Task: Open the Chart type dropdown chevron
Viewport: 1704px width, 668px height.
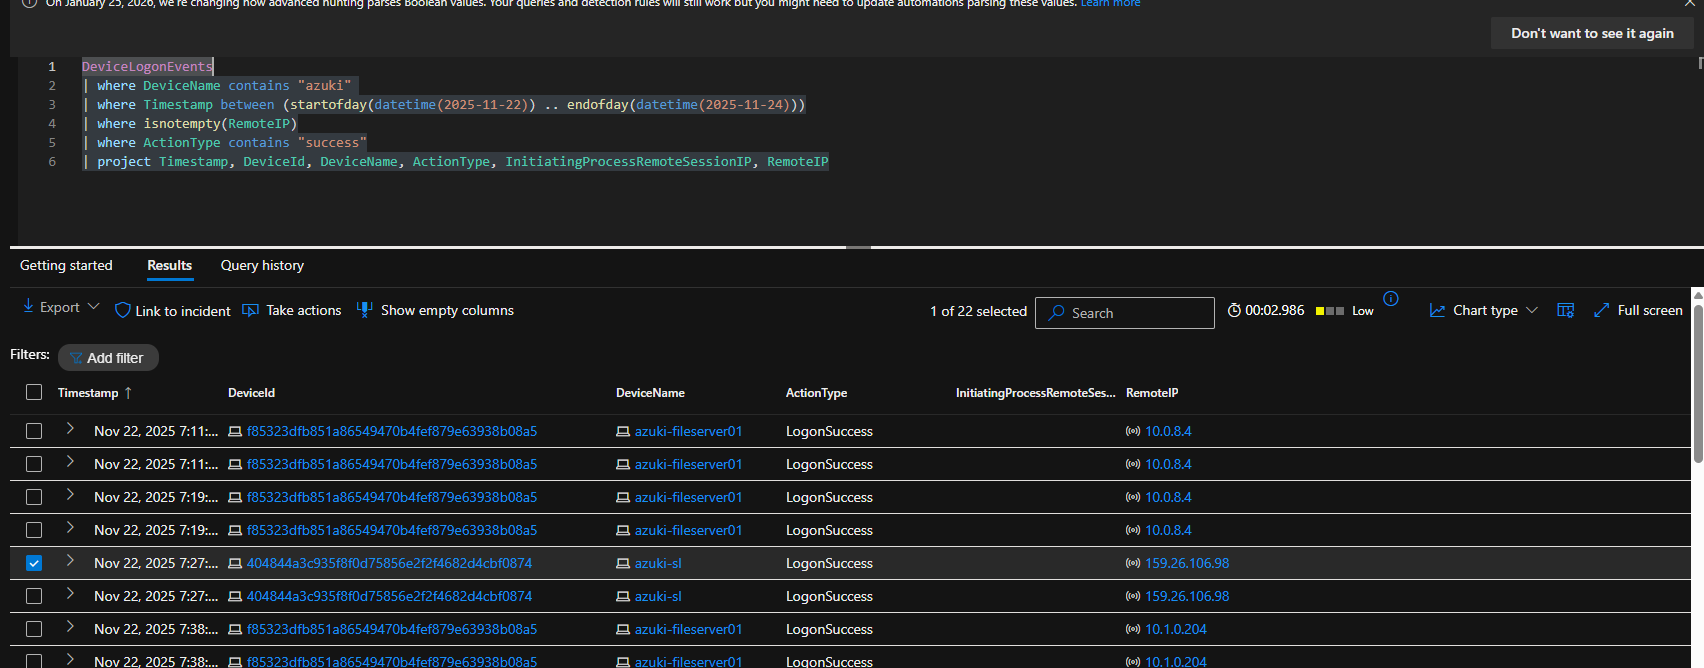Action: (x=1531, y=311)
